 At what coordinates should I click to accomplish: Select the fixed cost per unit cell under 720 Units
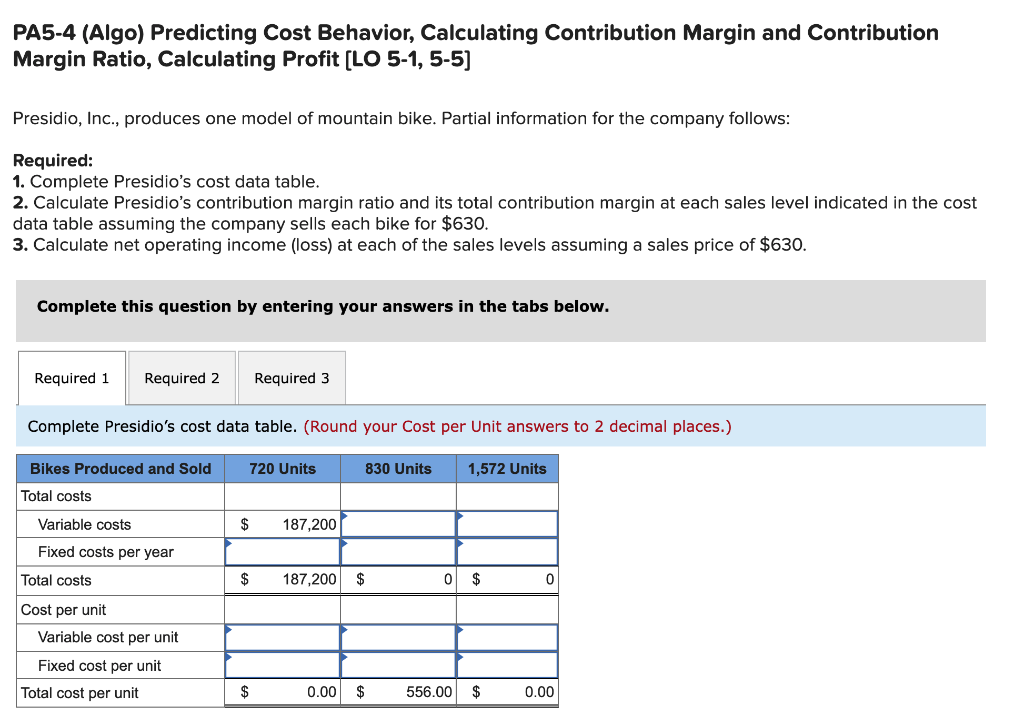(x=282, y=664)
